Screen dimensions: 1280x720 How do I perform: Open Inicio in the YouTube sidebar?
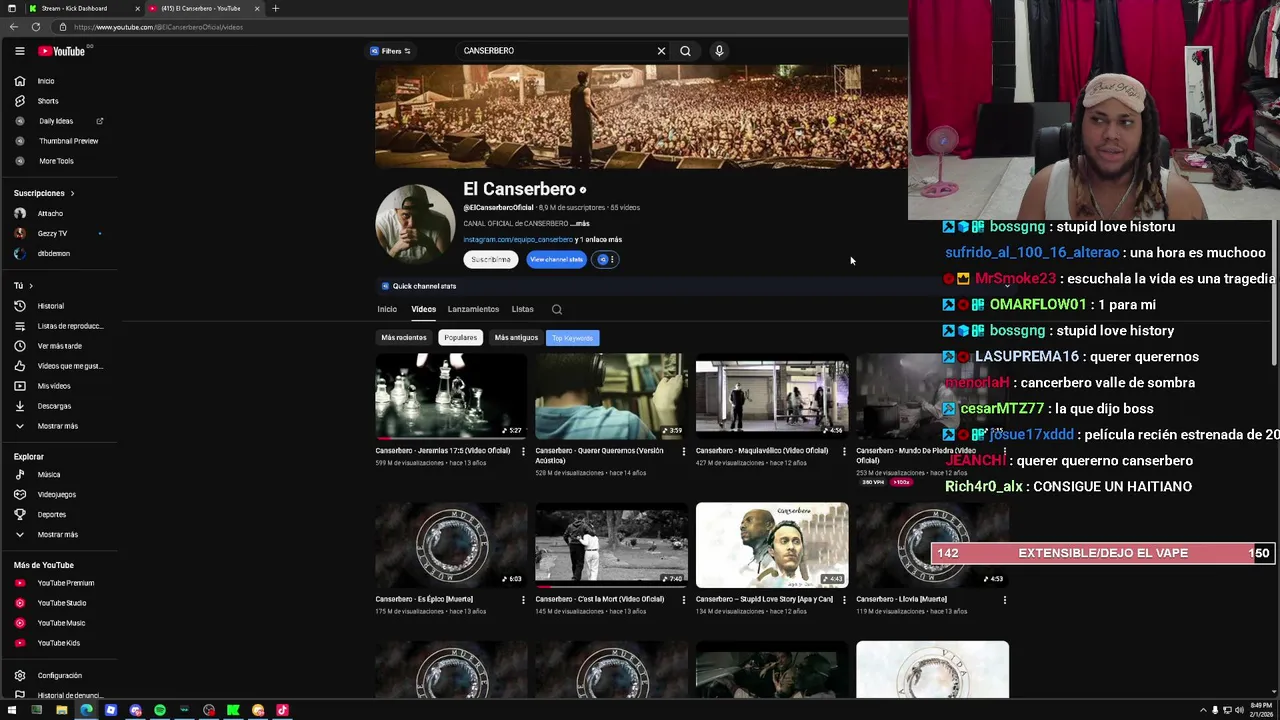[46, 81]
